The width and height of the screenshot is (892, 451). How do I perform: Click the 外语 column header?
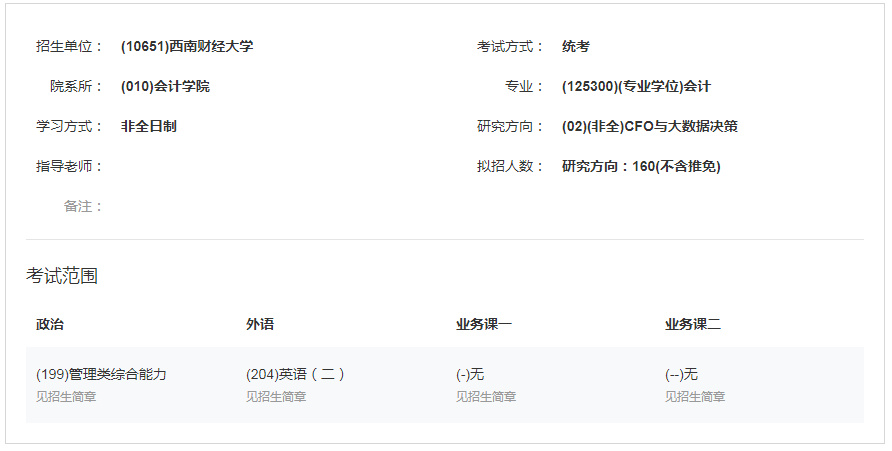click(260, 324)
